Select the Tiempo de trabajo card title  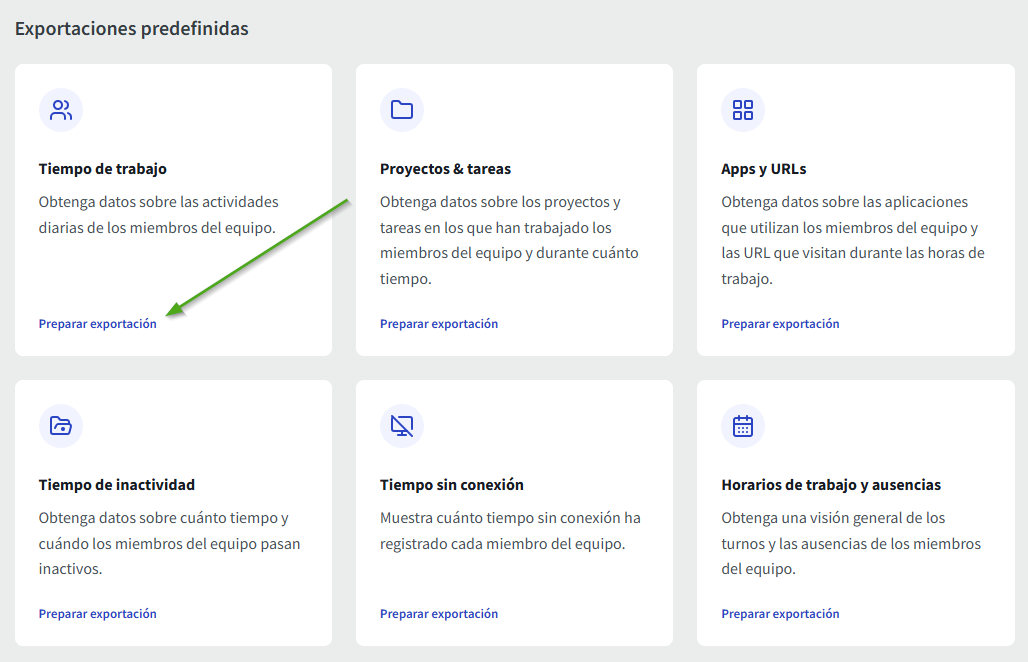point(103,169)
